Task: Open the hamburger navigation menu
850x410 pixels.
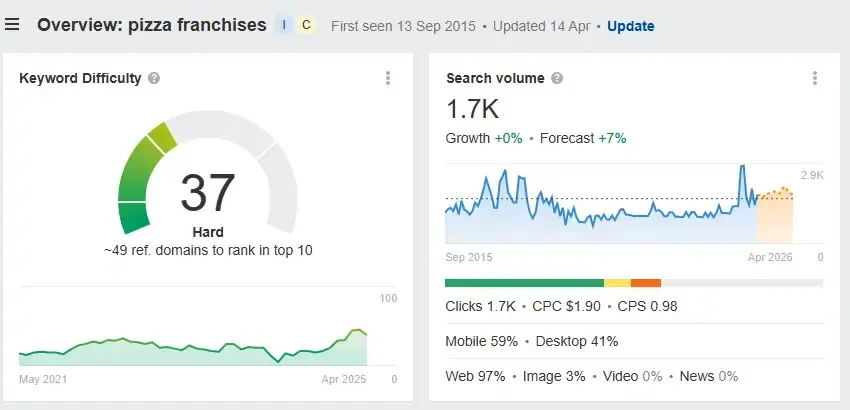Action: [12, 24]
